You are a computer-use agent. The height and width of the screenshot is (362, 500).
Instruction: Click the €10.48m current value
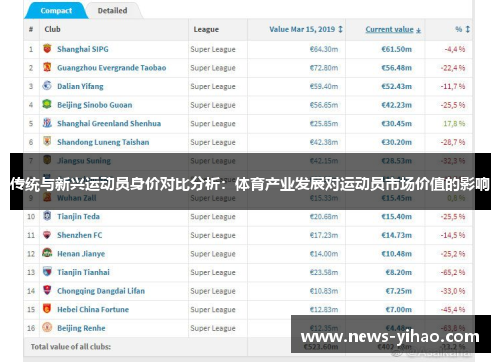[x=396, y=254]
